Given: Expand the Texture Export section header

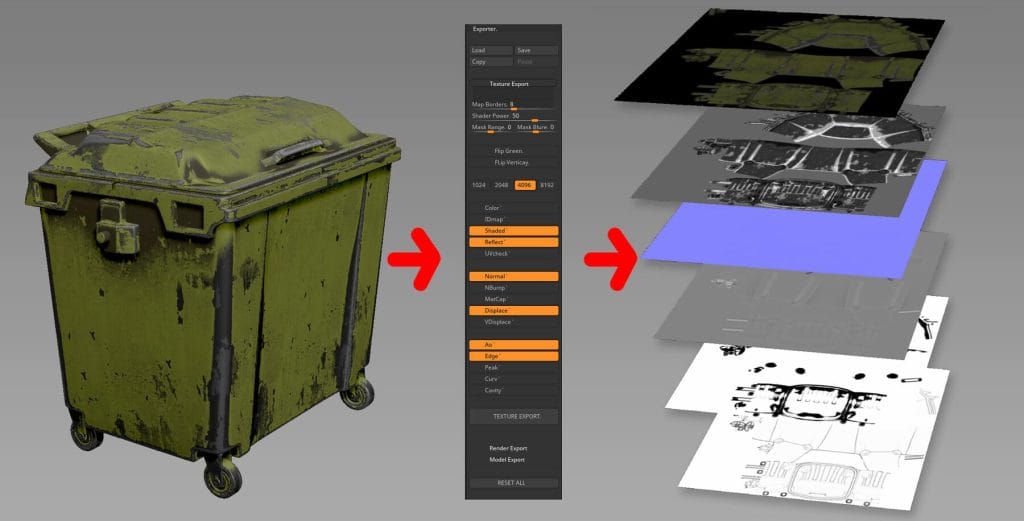Looking at the screenshot, I should [513, 84].
